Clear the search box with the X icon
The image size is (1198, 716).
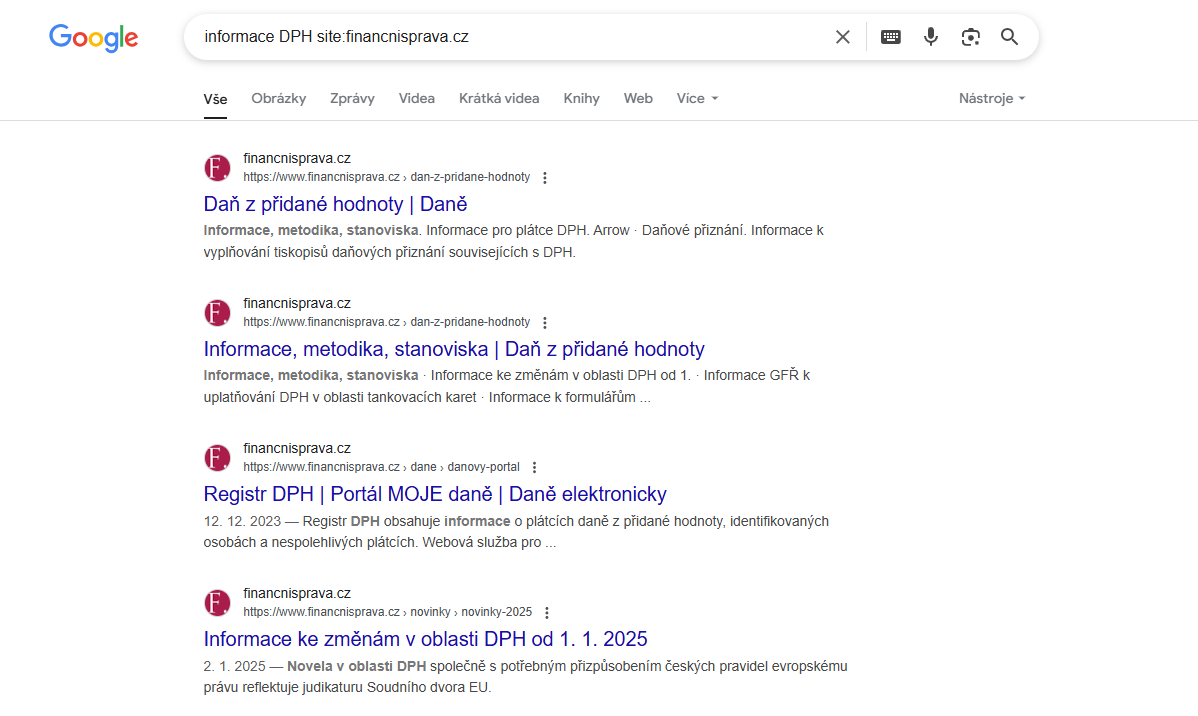click(x=843, y=37)
